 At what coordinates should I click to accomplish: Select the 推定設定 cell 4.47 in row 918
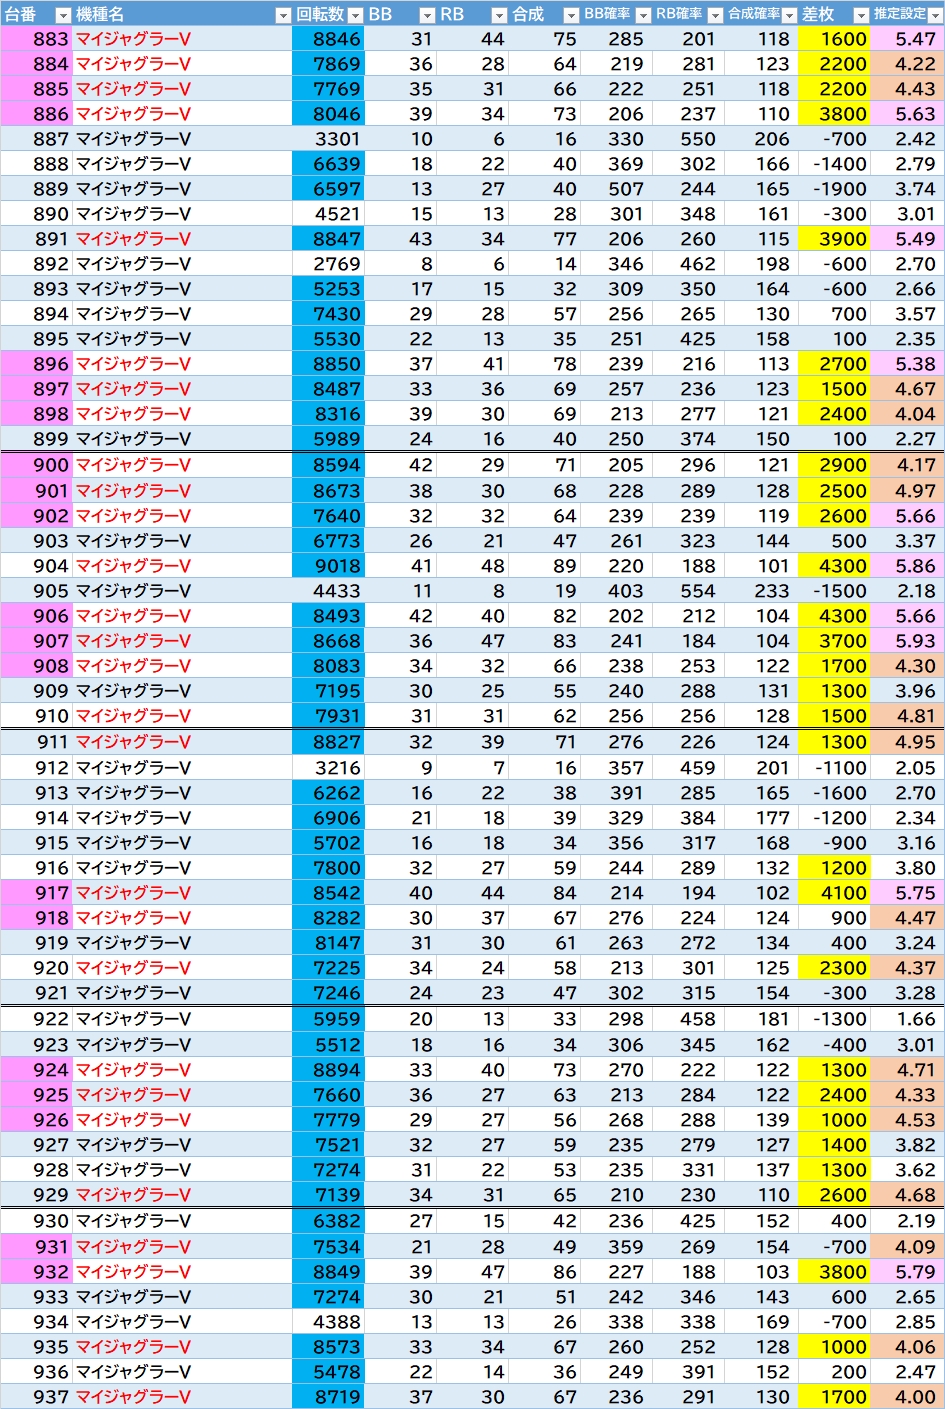907,918
